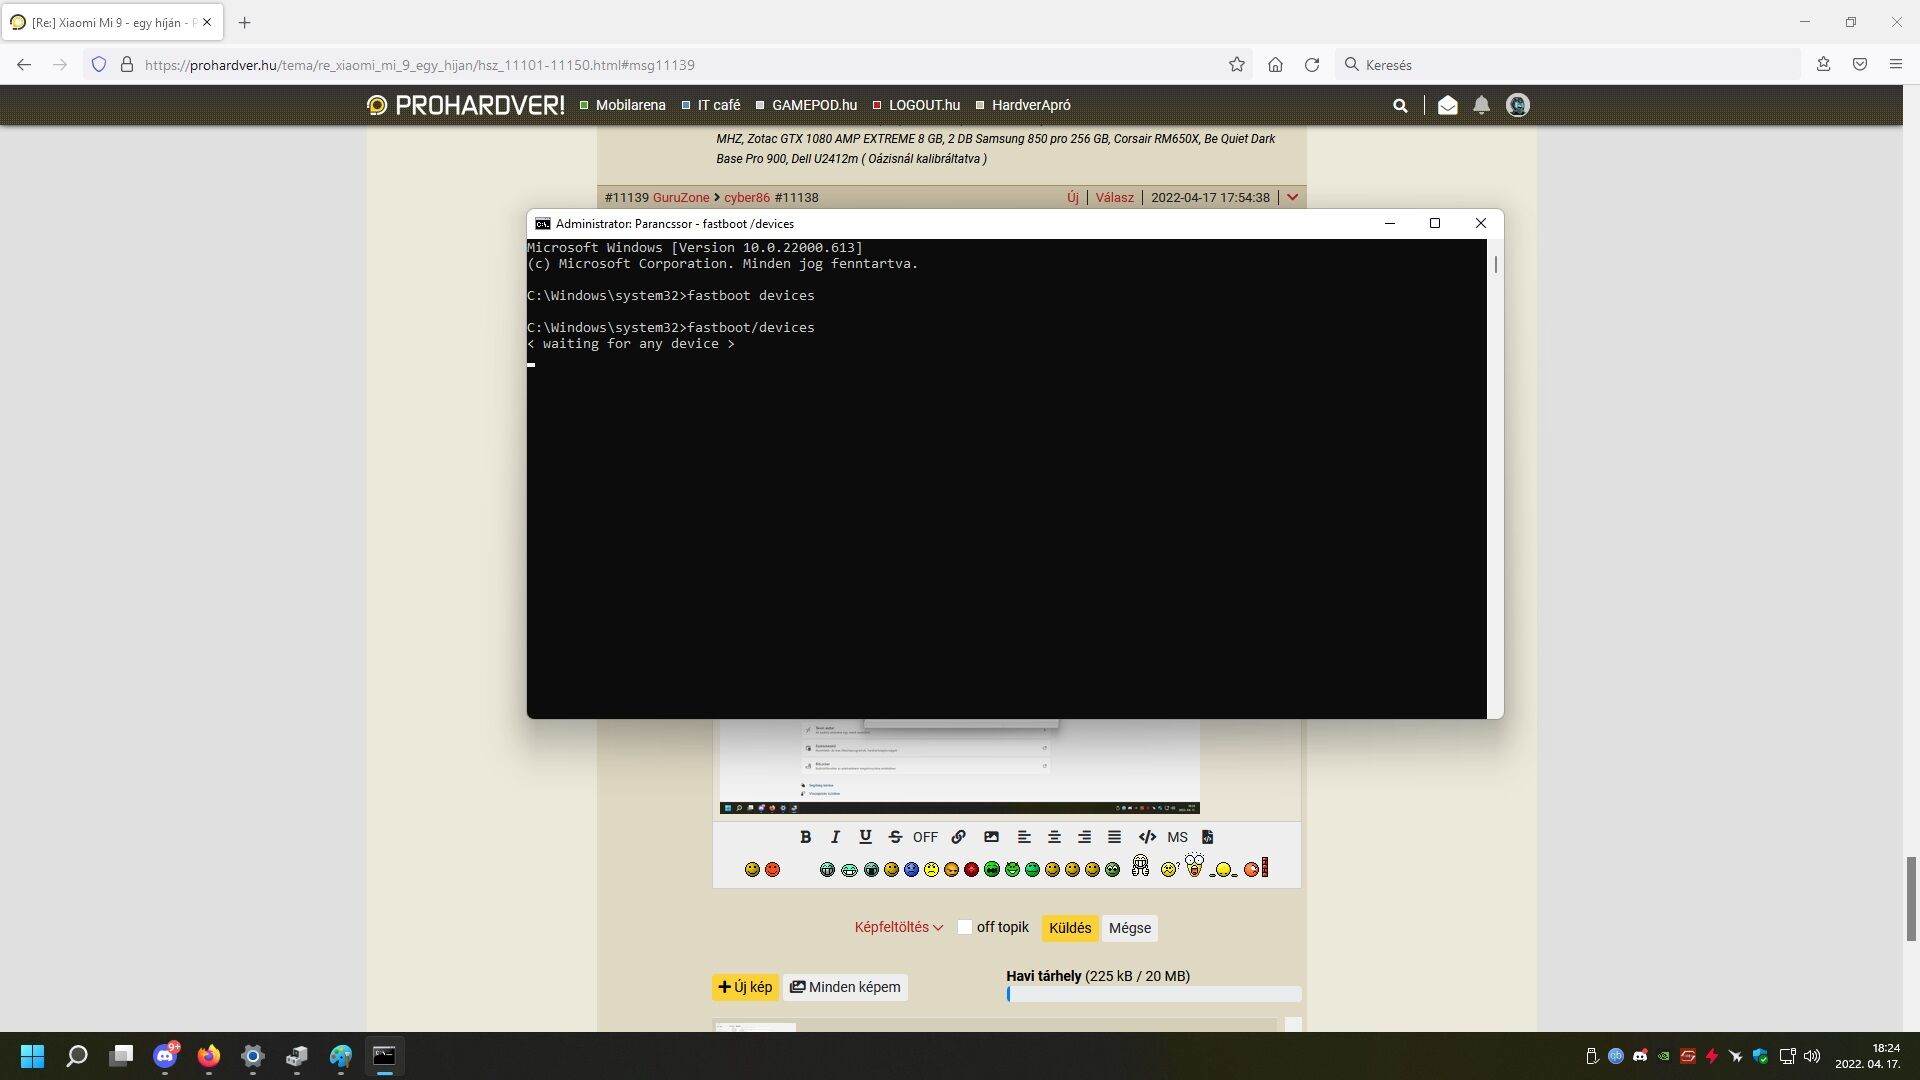Open Discord from the taskbar
Screen dimensions: 1920x1080
(165, 1056)
